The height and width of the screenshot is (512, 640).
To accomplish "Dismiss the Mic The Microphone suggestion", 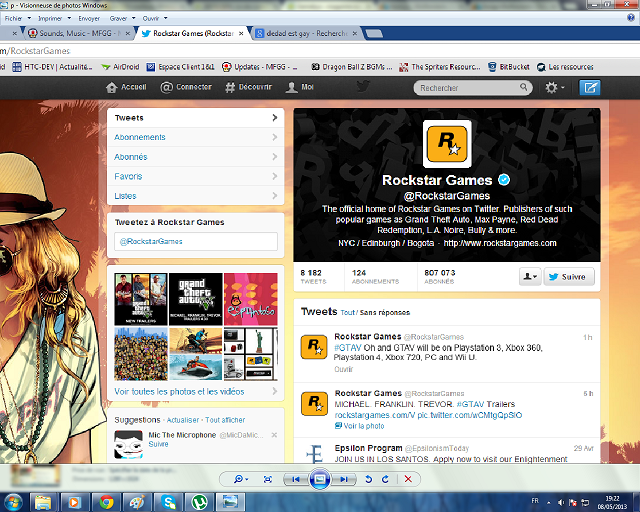I will (x=274, y=435).
